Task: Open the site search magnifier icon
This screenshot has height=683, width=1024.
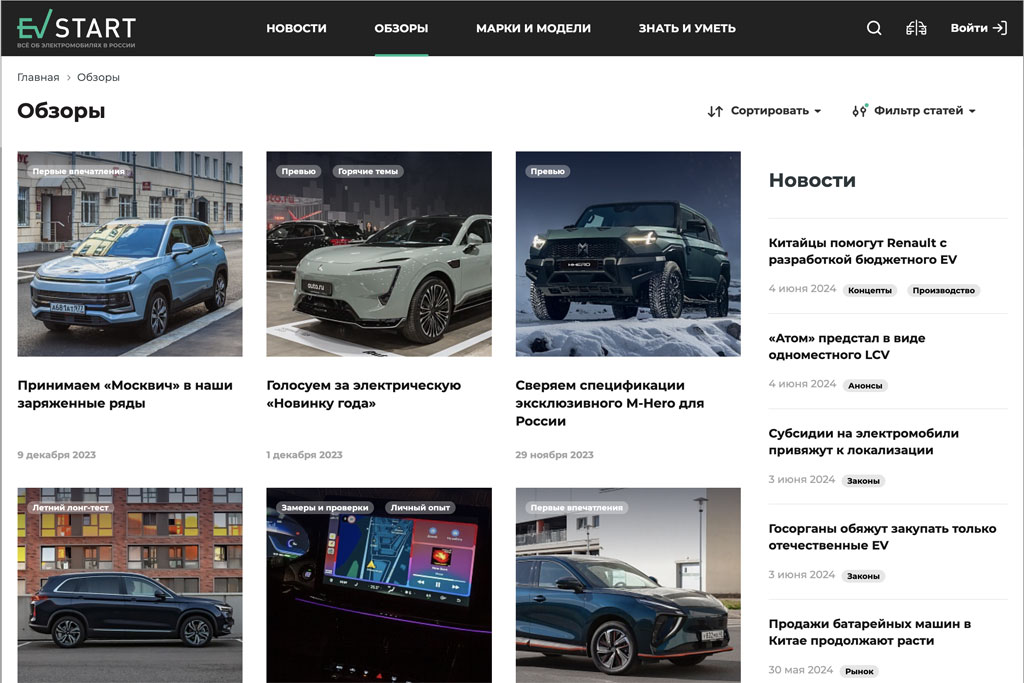Action: click(874, 28)
